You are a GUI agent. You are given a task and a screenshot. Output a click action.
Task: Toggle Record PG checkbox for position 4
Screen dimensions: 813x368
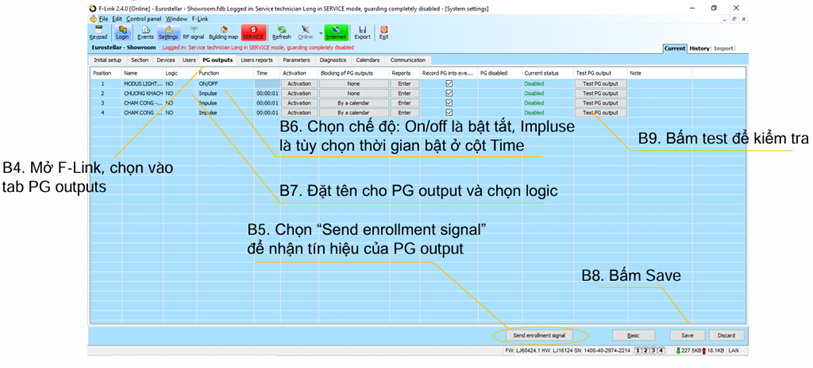[x=449, y=112]
